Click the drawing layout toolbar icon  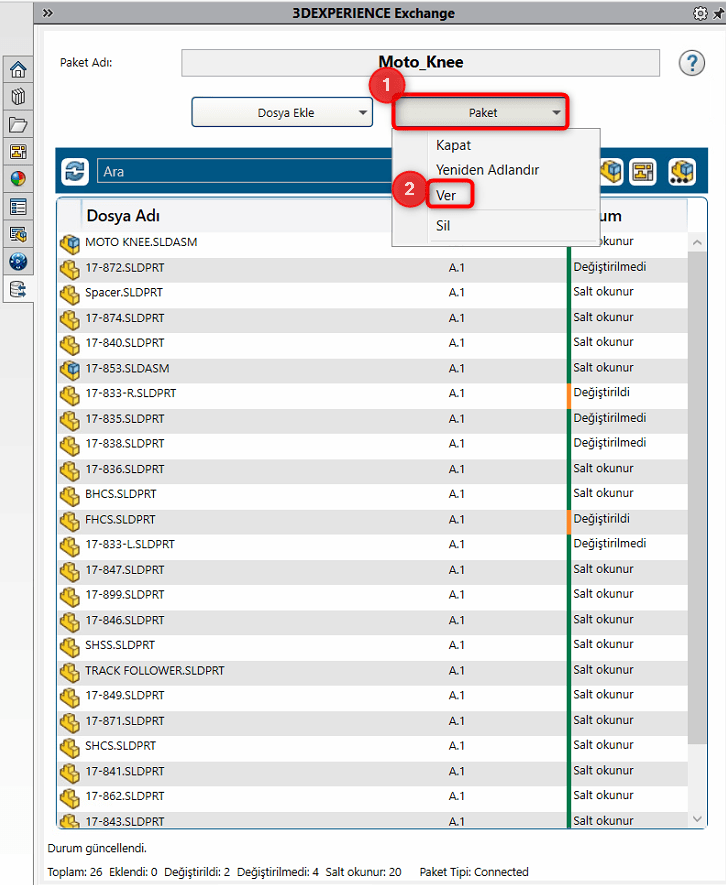pos(643,172)
